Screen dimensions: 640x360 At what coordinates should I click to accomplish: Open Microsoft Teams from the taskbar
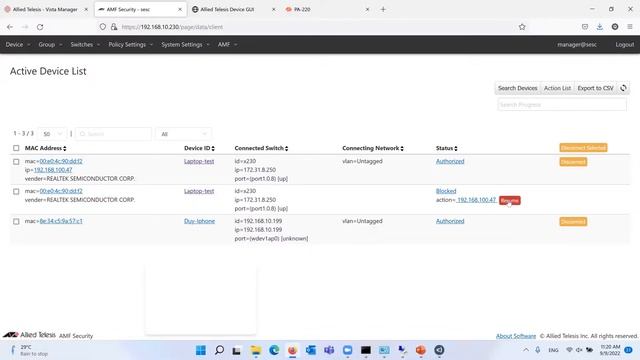[329, 350]
